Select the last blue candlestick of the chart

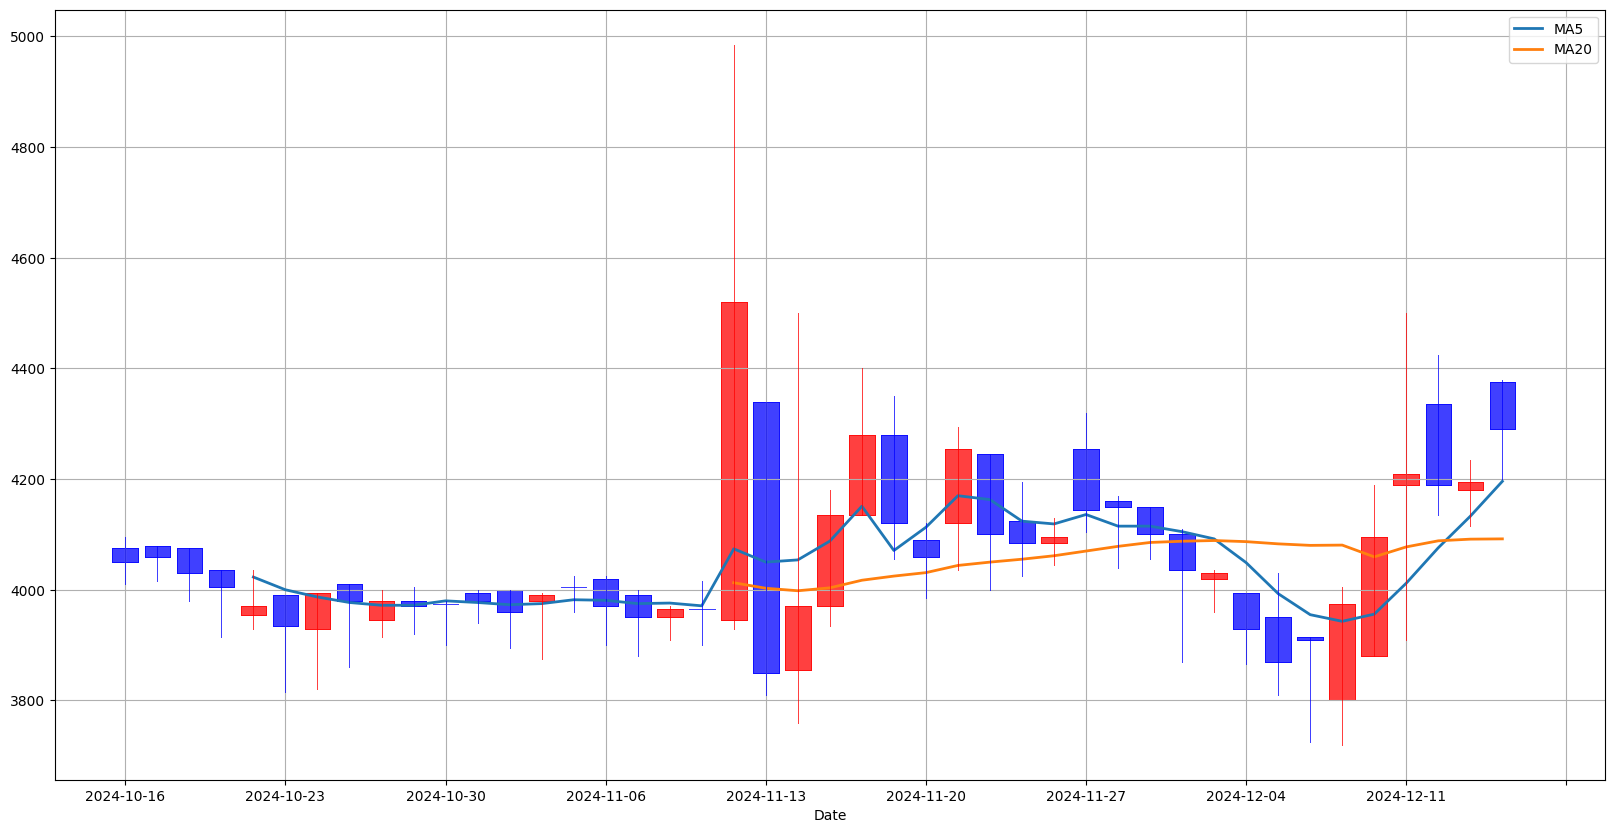click(1502, 406)
